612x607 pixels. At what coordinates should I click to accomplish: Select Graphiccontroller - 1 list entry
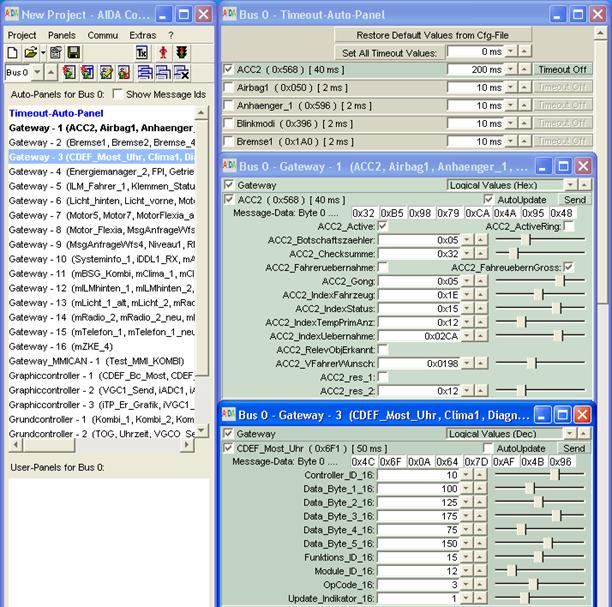click(x=101, y=376)
